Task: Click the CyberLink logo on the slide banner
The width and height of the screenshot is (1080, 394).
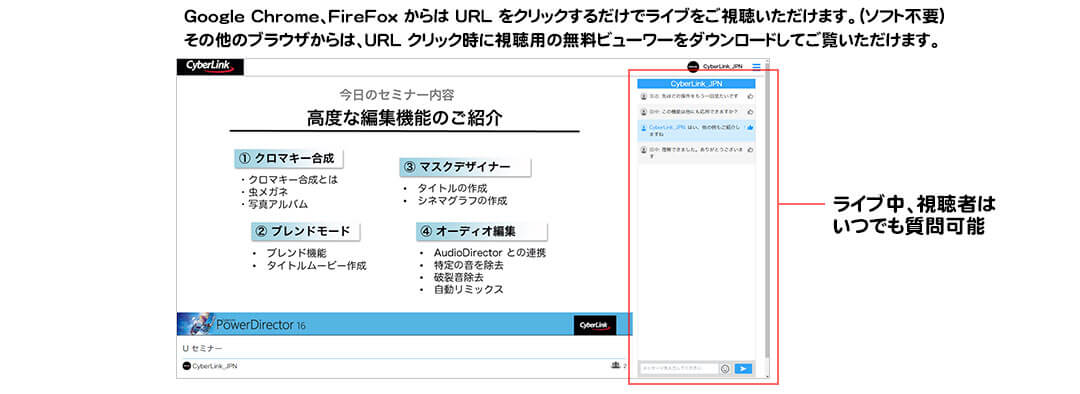Action: pos(595,325)
